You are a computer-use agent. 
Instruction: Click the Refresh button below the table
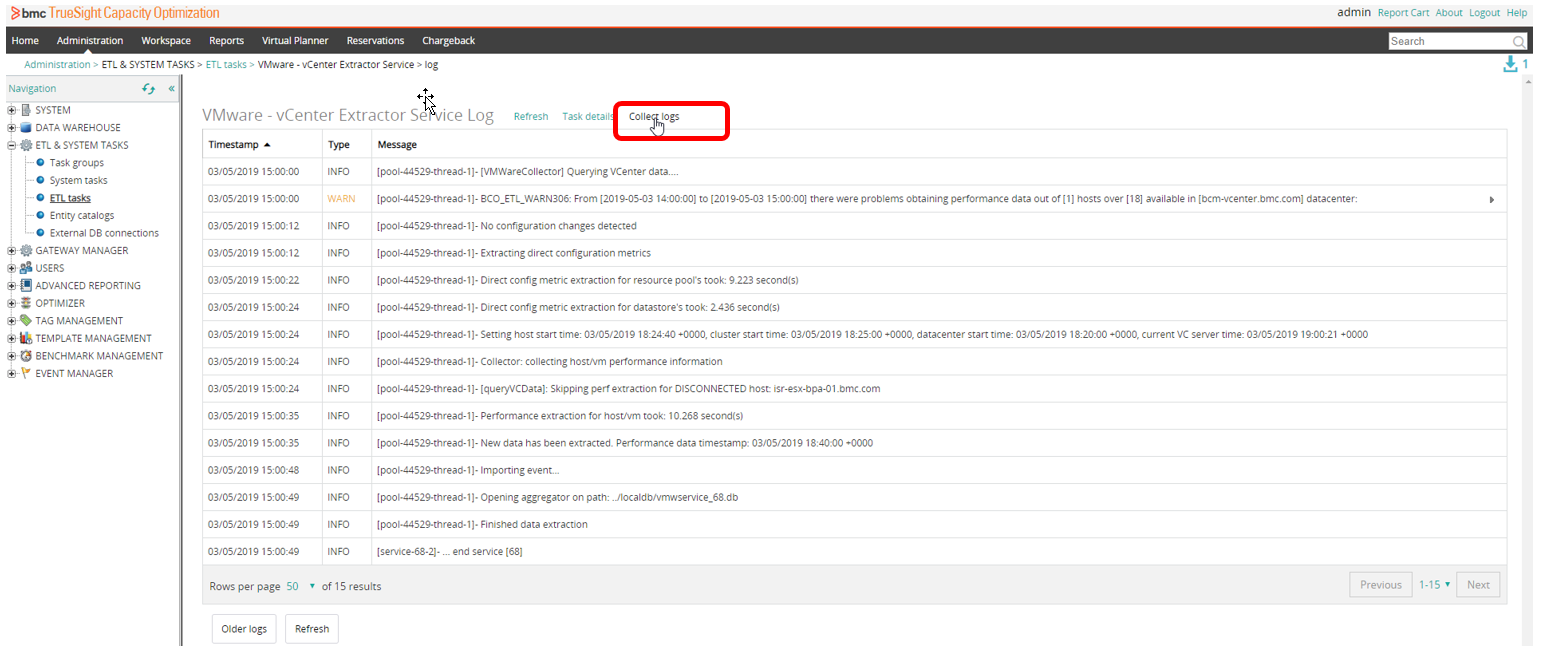[312, 629]
